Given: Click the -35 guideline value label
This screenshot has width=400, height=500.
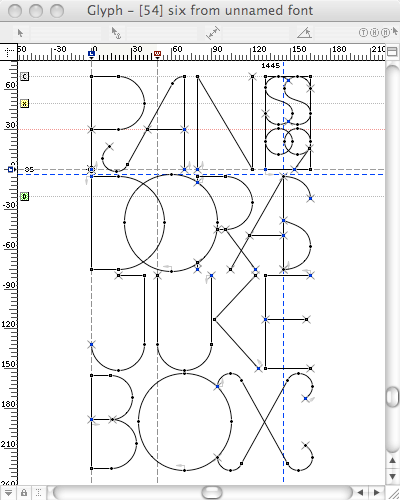Looking at the screenshot, I should [29, 170].
